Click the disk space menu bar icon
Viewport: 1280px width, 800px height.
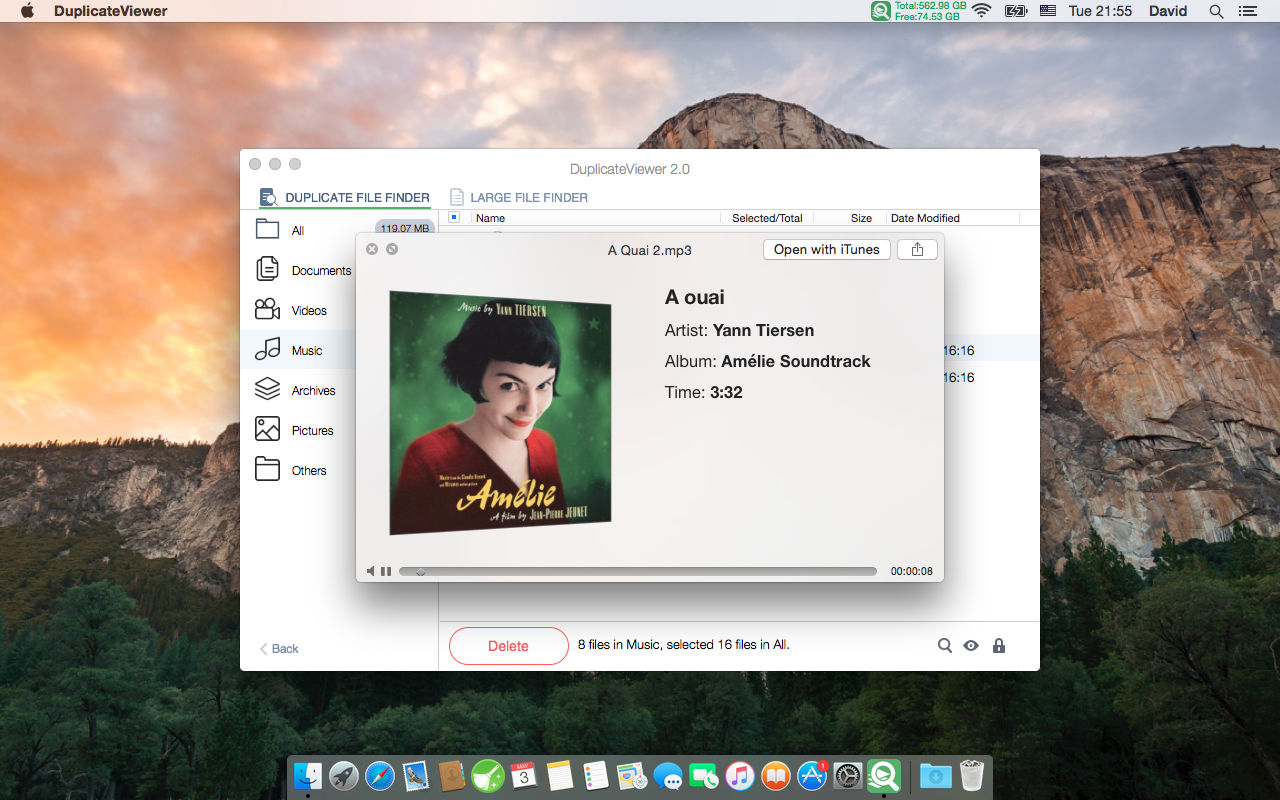pos(881,11)
